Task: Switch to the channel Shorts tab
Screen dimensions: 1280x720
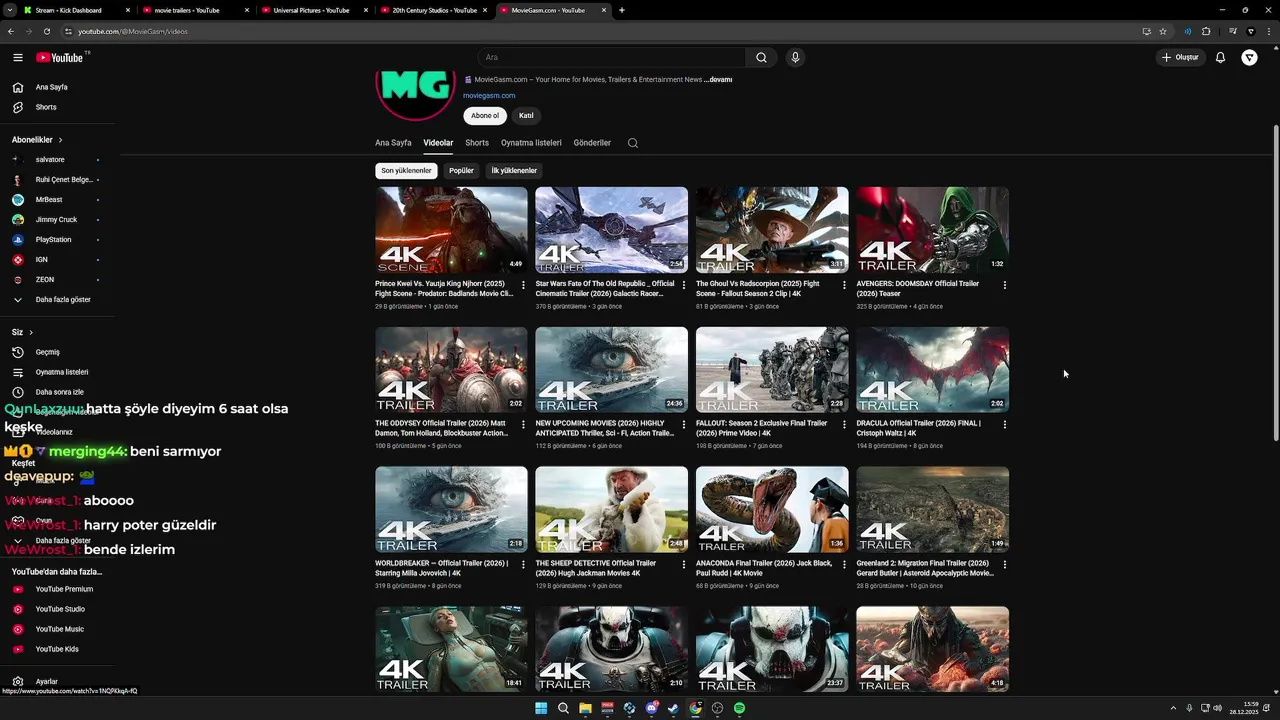Action: [477, 143]
